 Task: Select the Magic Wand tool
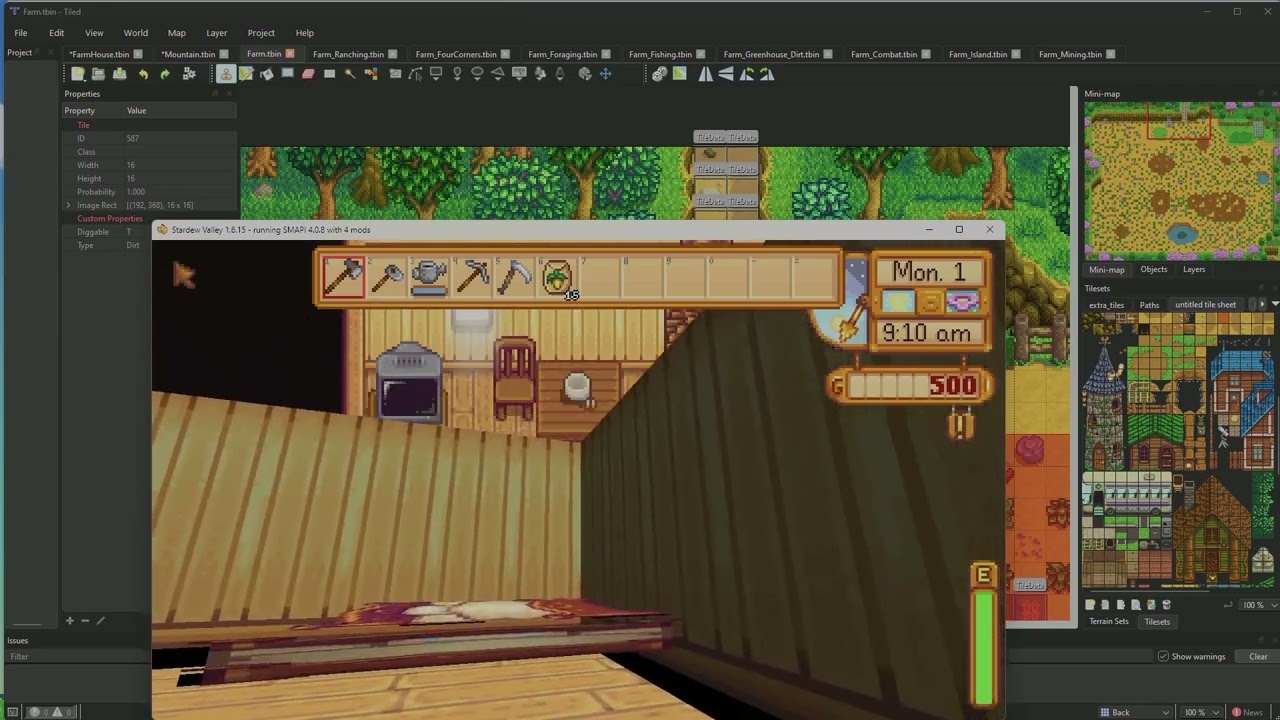click(349, 74)
